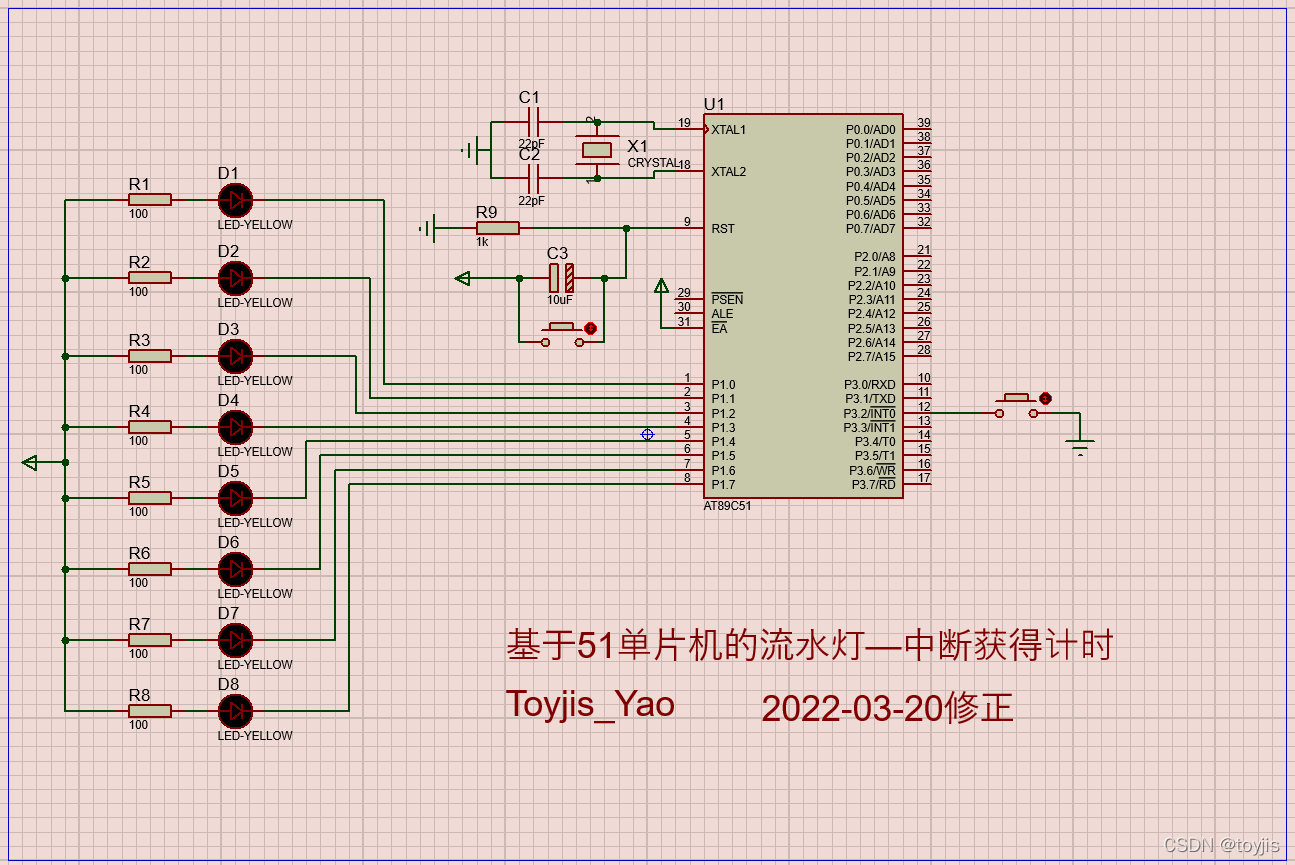Click the P1.7 pin label
Screen dimensions: 1295x865
[x=723, y=485]
